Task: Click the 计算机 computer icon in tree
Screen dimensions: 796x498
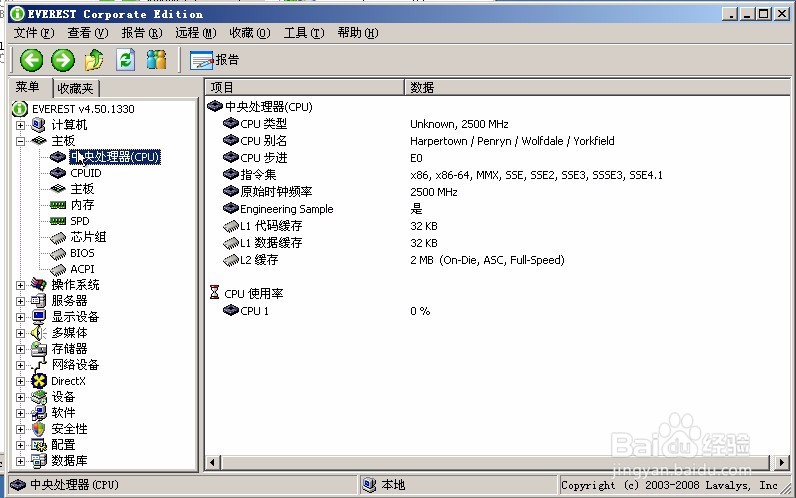Action: point(39,125)
